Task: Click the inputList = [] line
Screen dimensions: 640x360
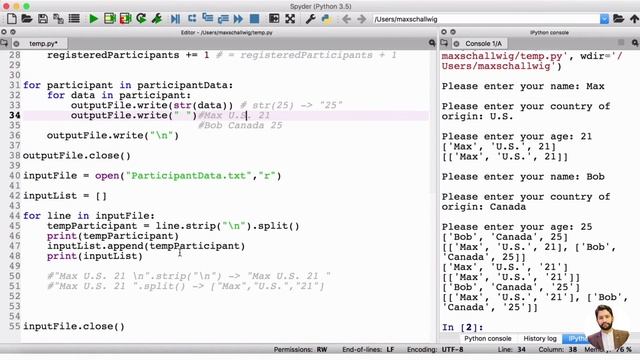Action: tap(65, 196)
